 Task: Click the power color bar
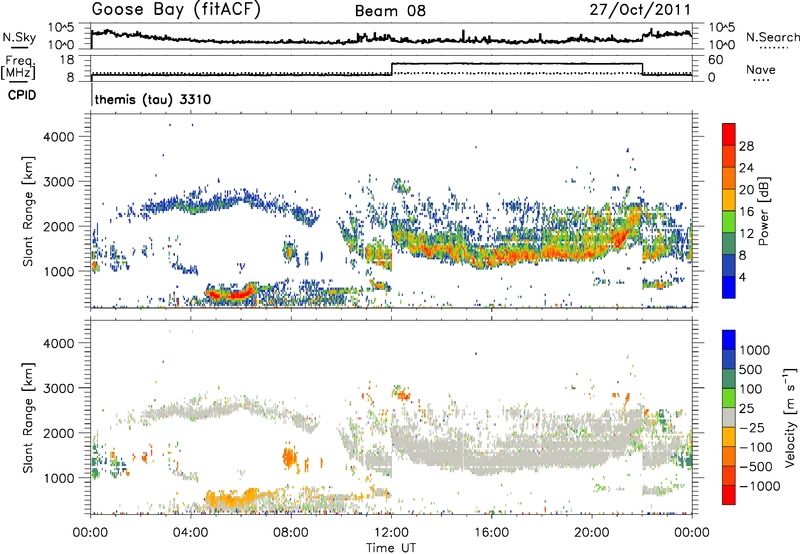coord(729,211)
